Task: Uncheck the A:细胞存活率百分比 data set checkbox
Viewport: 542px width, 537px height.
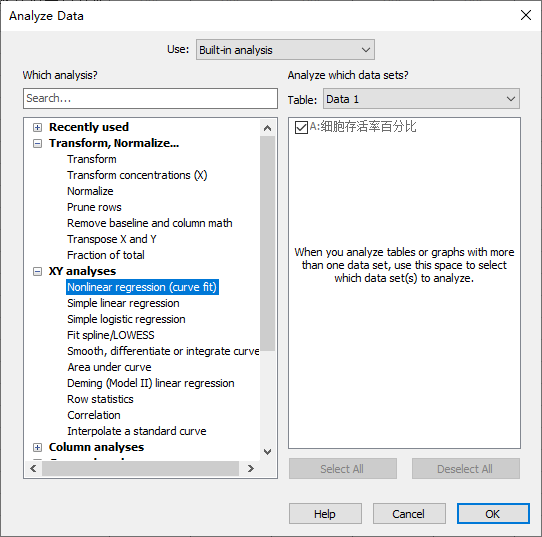Action: tap(301, 127)
